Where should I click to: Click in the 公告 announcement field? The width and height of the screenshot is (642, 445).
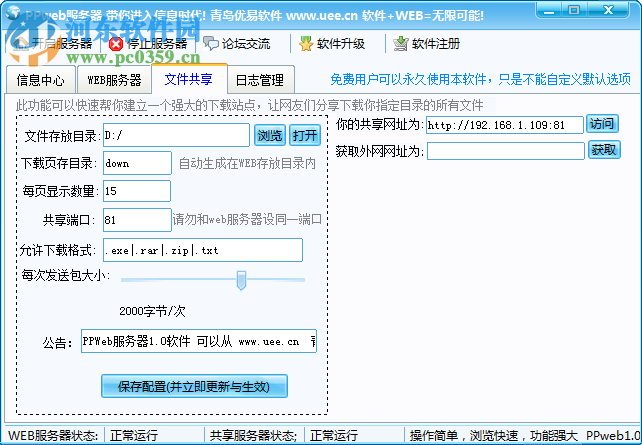pos(199,341)
